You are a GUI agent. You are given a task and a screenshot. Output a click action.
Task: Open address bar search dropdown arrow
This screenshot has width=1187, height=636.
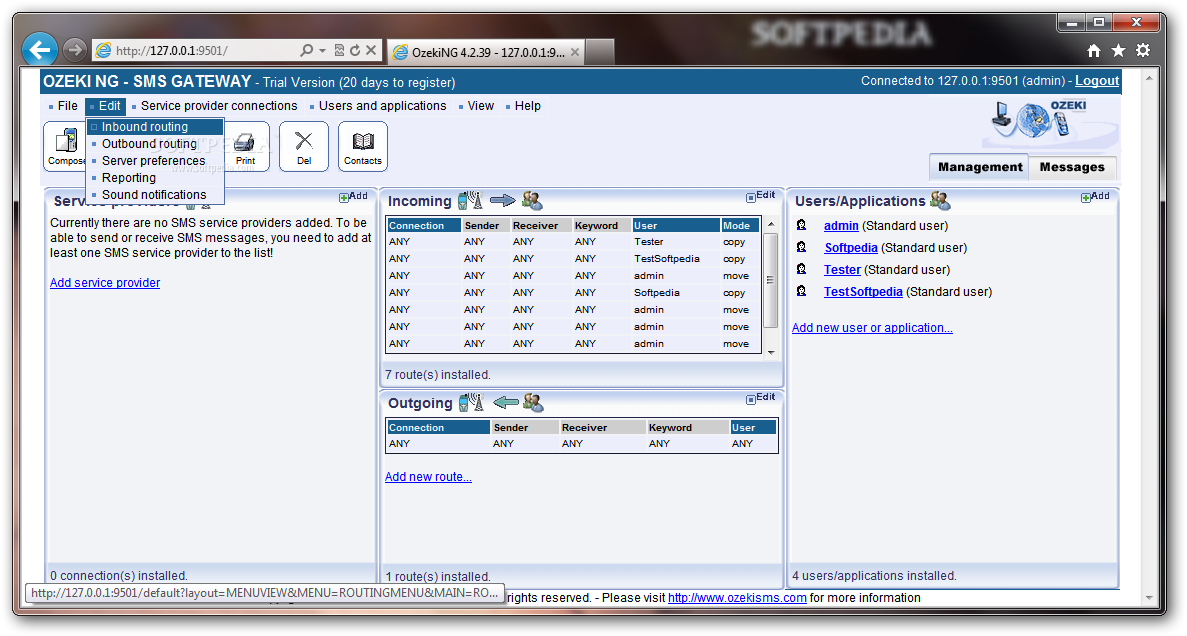[x=322, y=51]
